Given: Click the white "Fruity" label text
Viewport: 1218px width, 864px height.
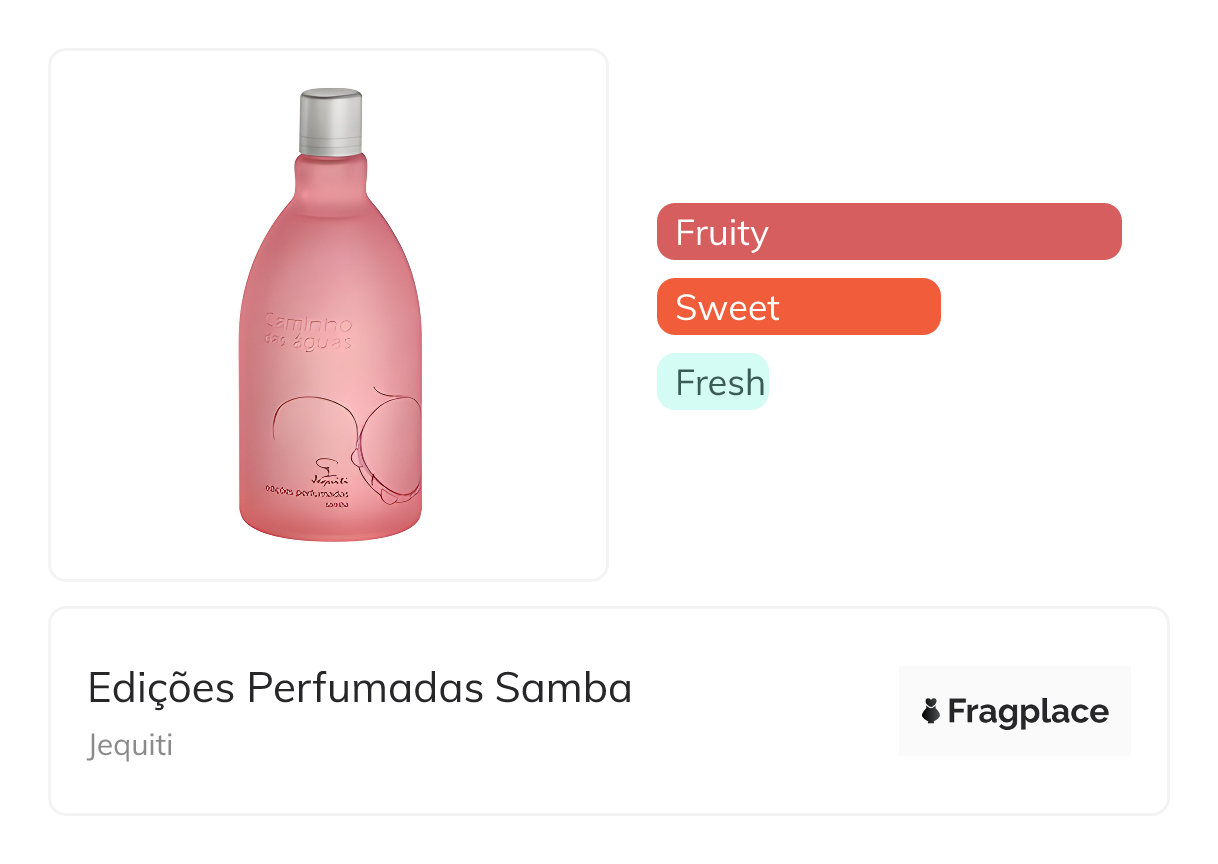Looking at the screenshot, I should 721,232.
